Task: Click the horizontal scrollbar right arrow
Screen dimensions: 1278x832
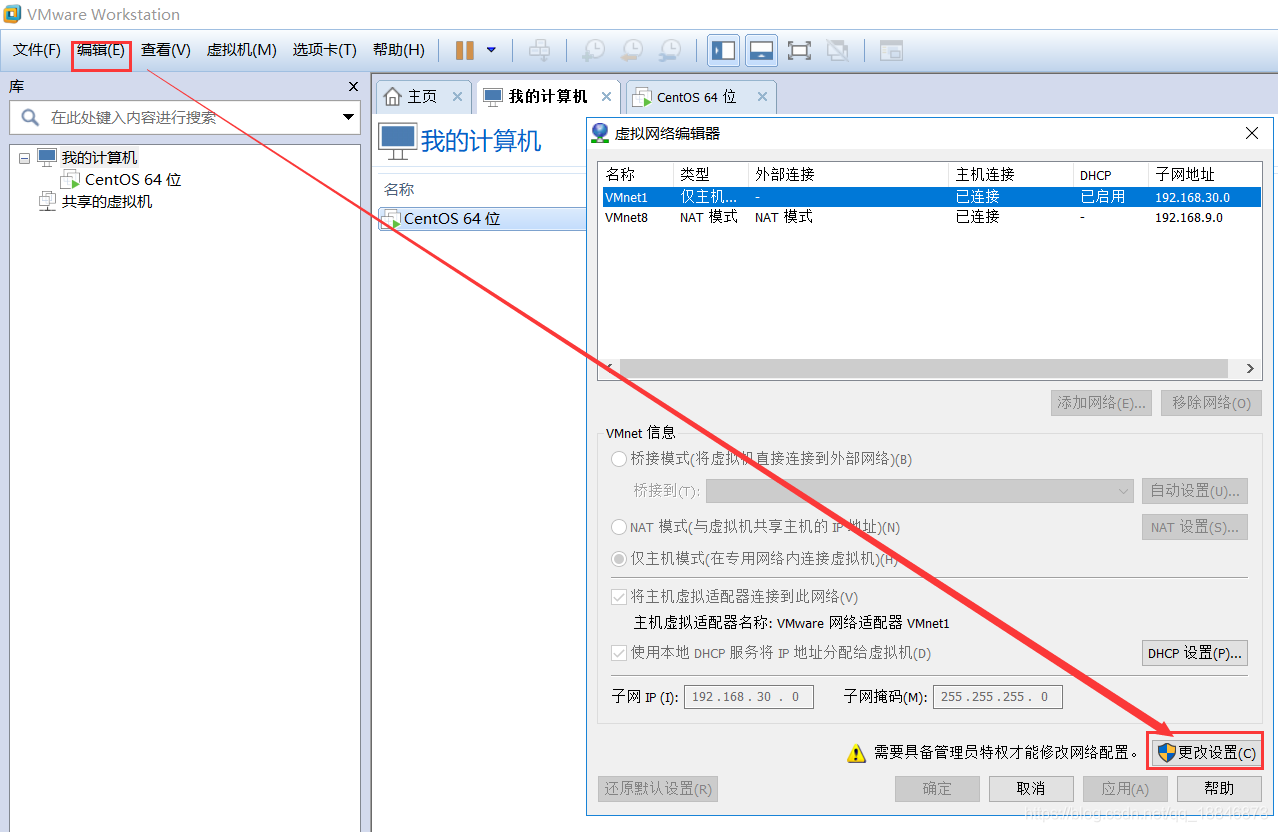Action: click(1250, 368)
